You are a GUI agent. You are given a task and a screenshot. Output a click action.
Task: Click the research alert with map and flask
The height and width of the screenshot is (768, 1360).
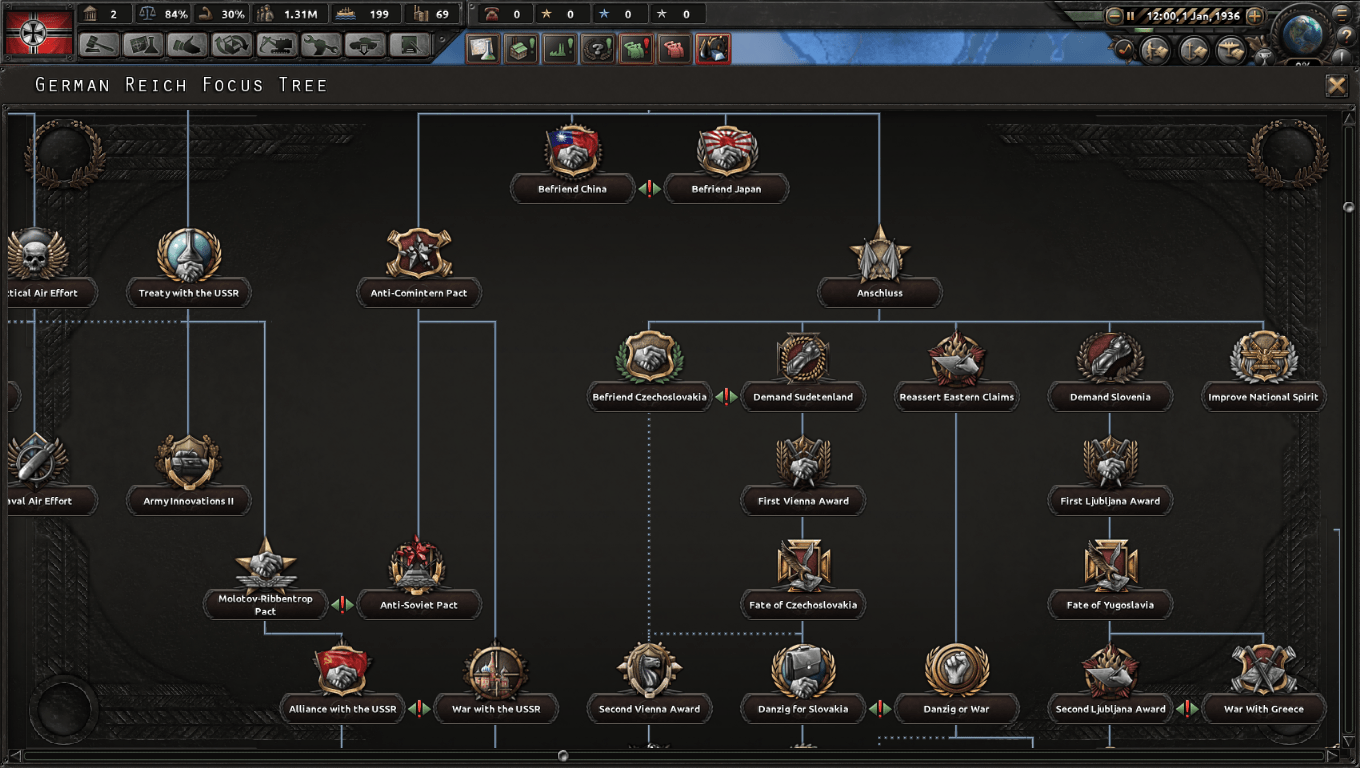click(x=483, y=48)
